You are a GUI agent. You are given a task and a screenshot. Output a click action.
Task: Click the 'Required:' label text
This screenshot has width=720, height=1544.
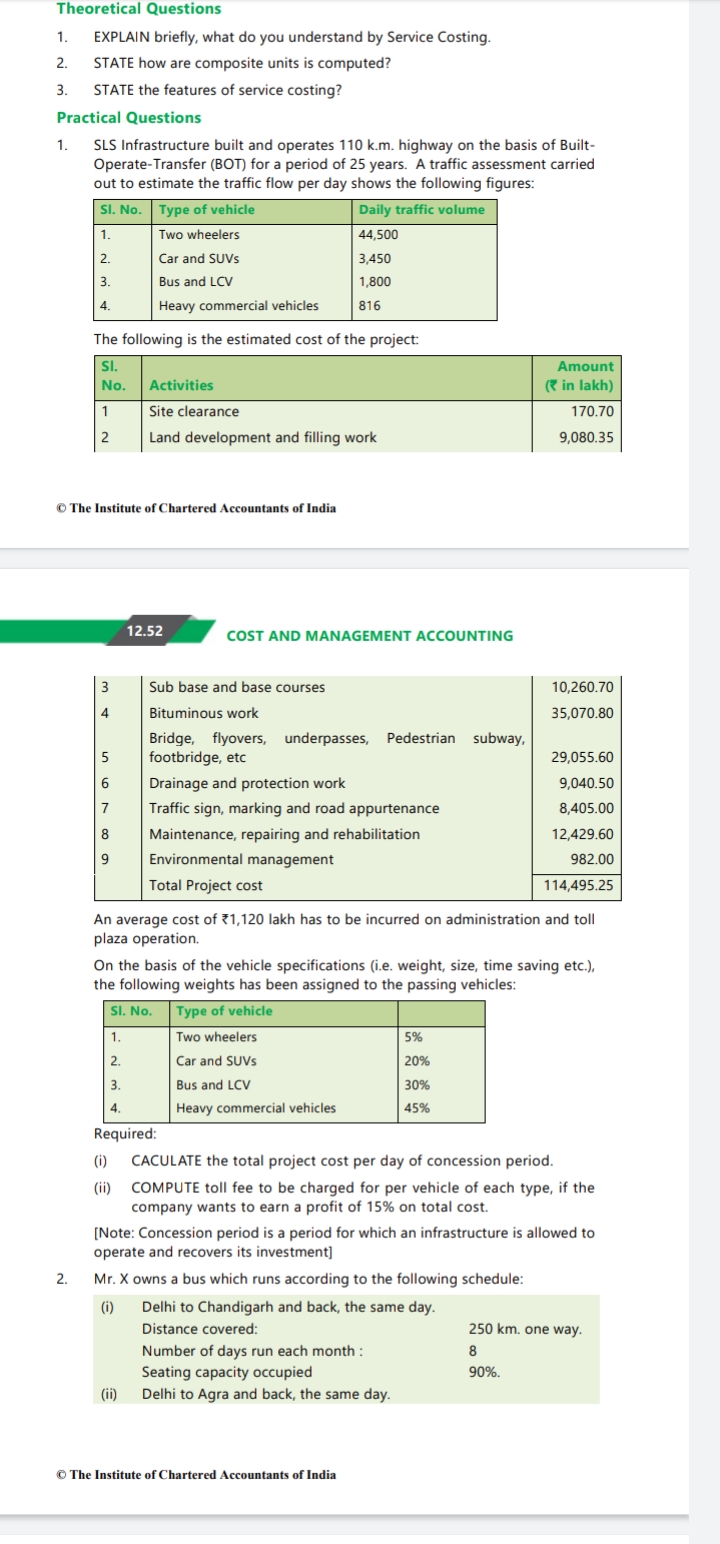(x=125, y=1134)
